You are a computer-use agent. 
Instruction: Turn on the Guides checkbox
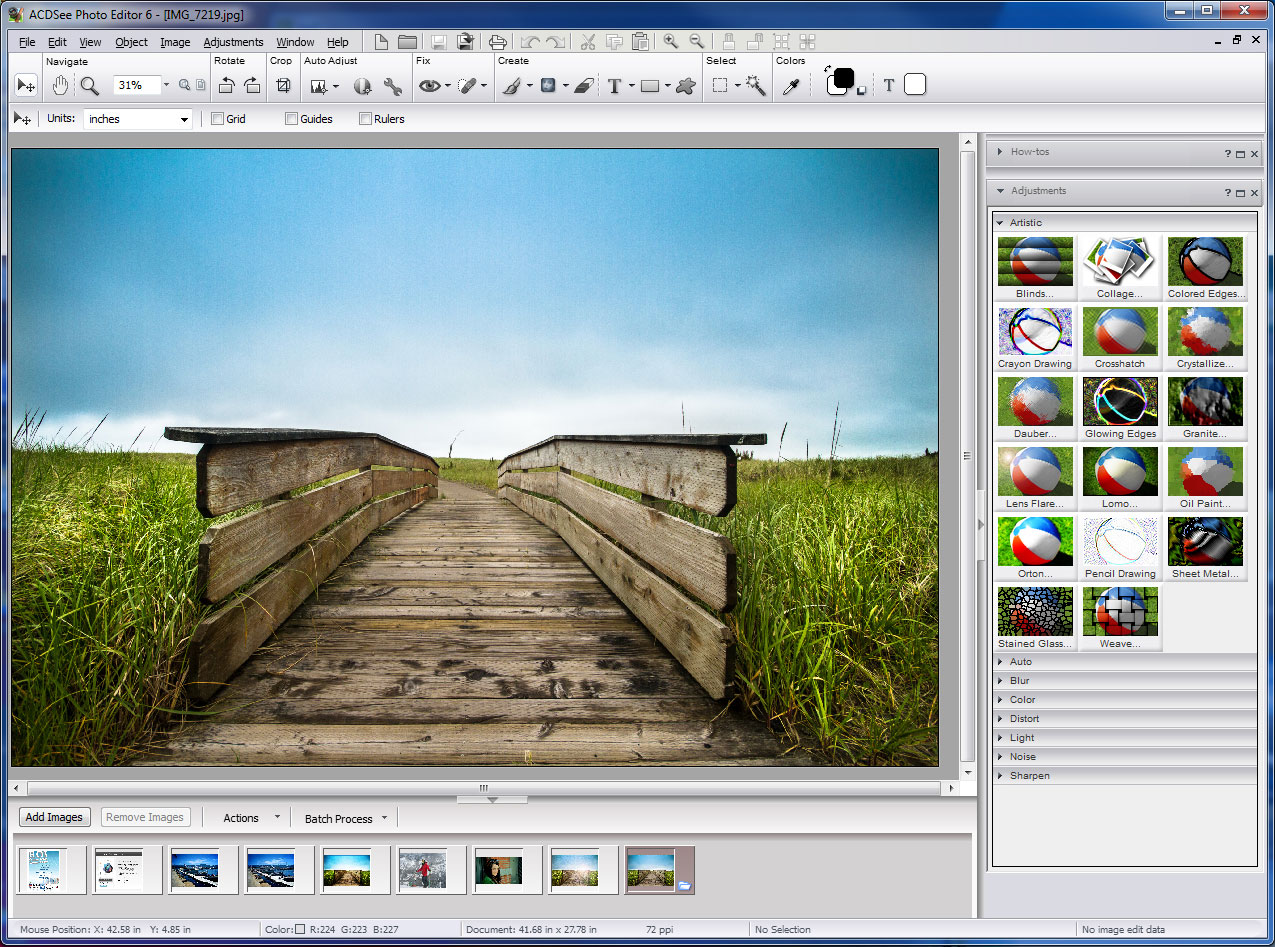[x=291, y=119]
